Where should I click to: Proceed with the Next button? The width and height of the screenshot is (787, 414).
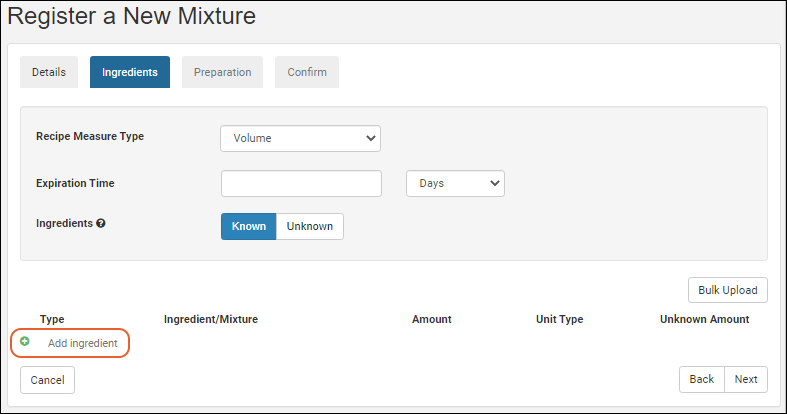tap(746, 379)
